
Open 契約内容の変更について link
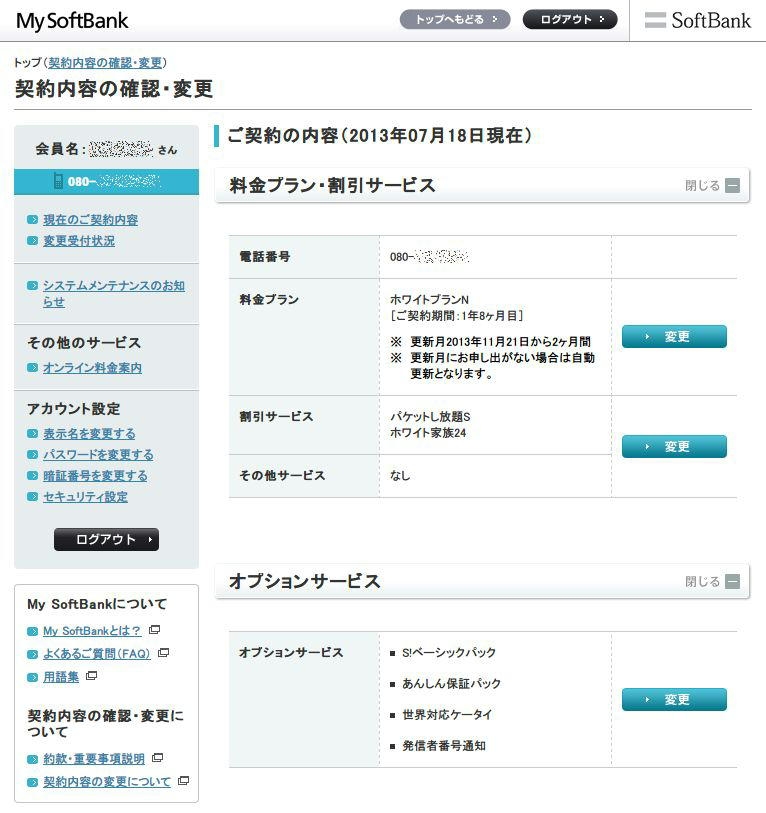tap(107, 781)
